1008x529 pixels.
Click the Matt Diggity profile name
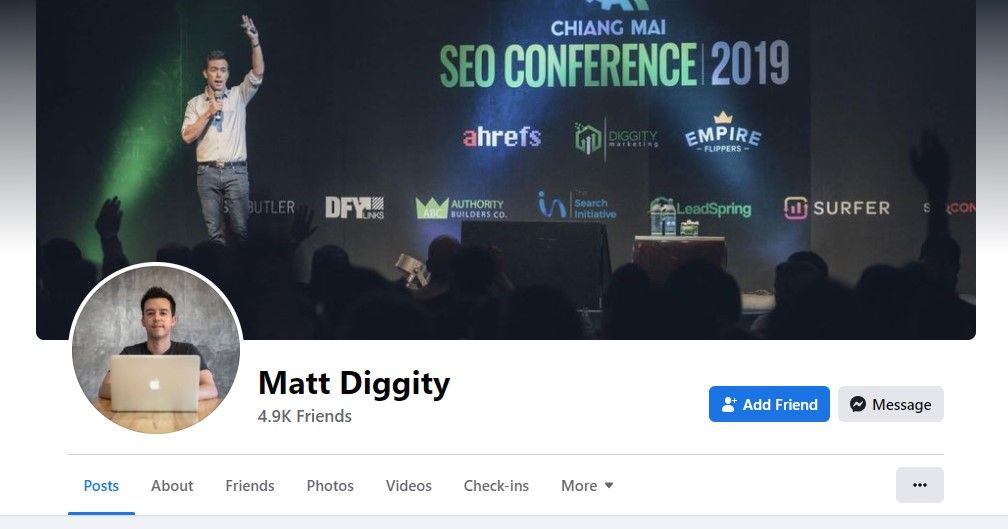(x=354, y=383)
